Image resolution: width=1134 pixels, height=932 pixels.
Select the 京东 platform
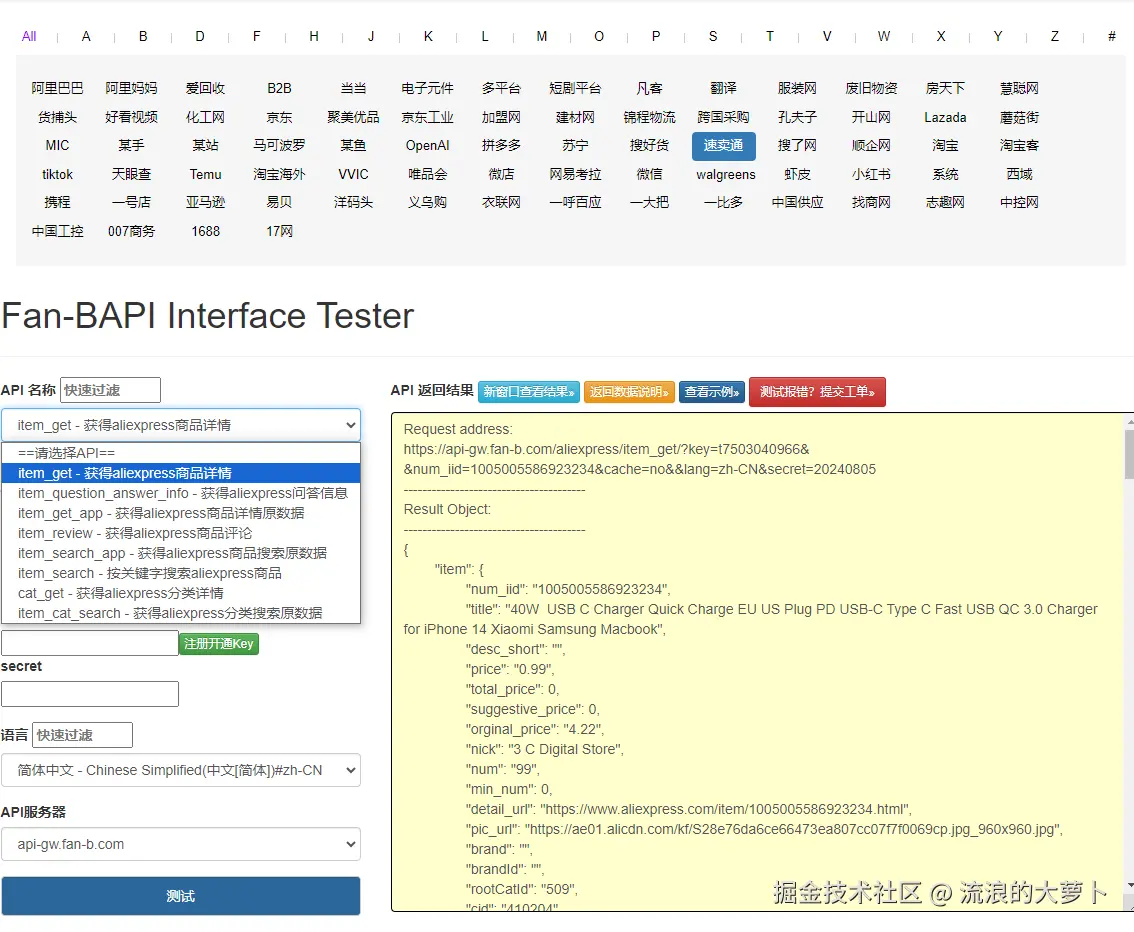(279, 117)
